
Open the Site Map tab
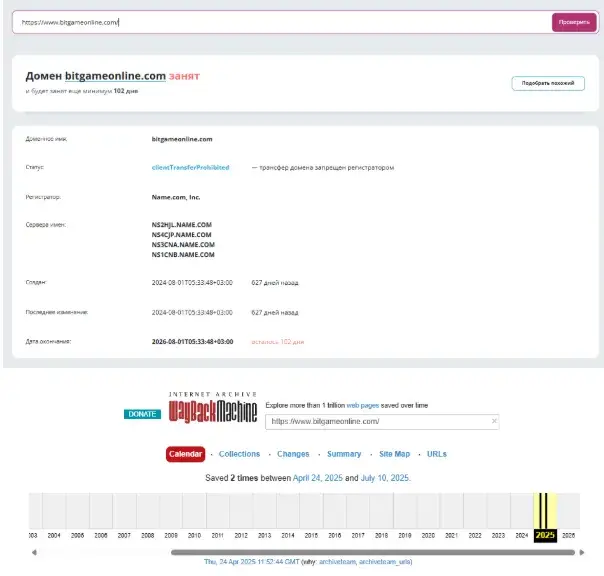click(x=394, y=454)
